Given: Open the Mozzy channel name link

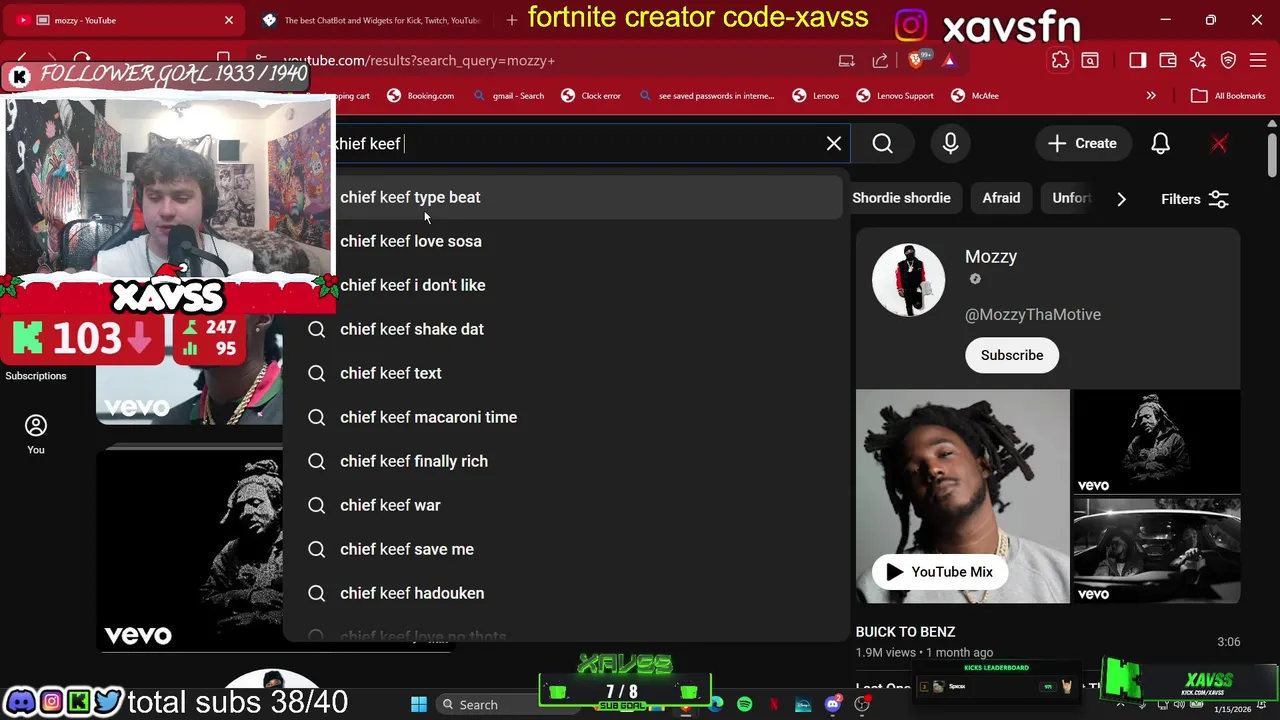Looking at the screenshot, I should 991,257.
